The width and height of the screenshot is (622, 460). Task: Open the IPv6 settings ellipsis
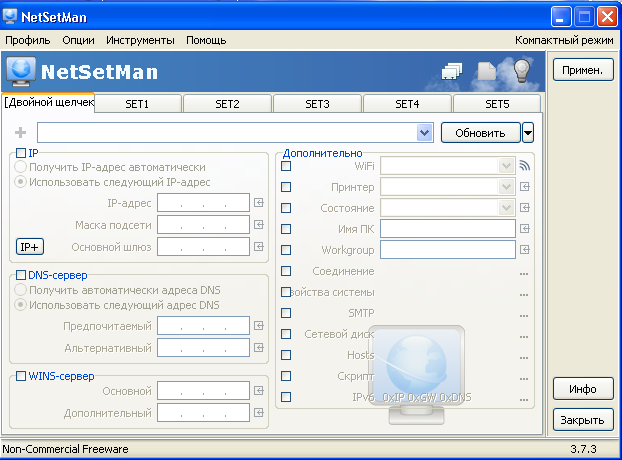(524, 400)
